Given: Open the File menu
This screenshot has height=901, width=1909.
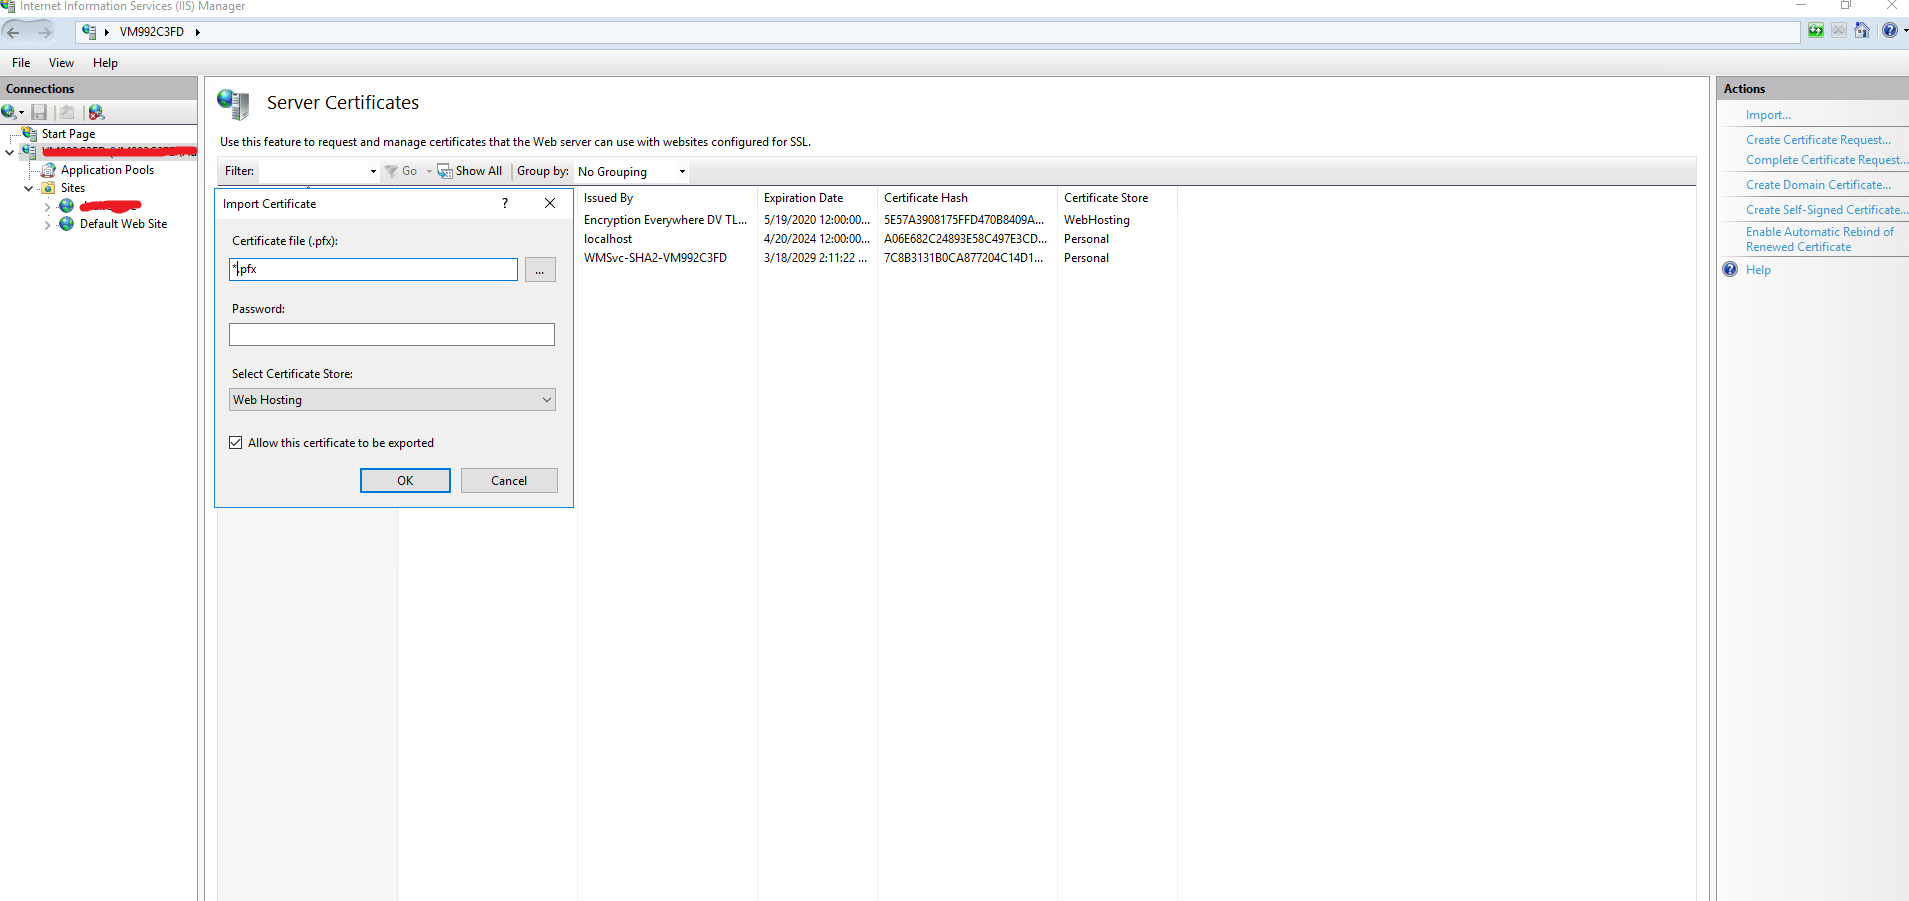Looking at the screenshot, I should pyautogui.click(x=21, y=63).
